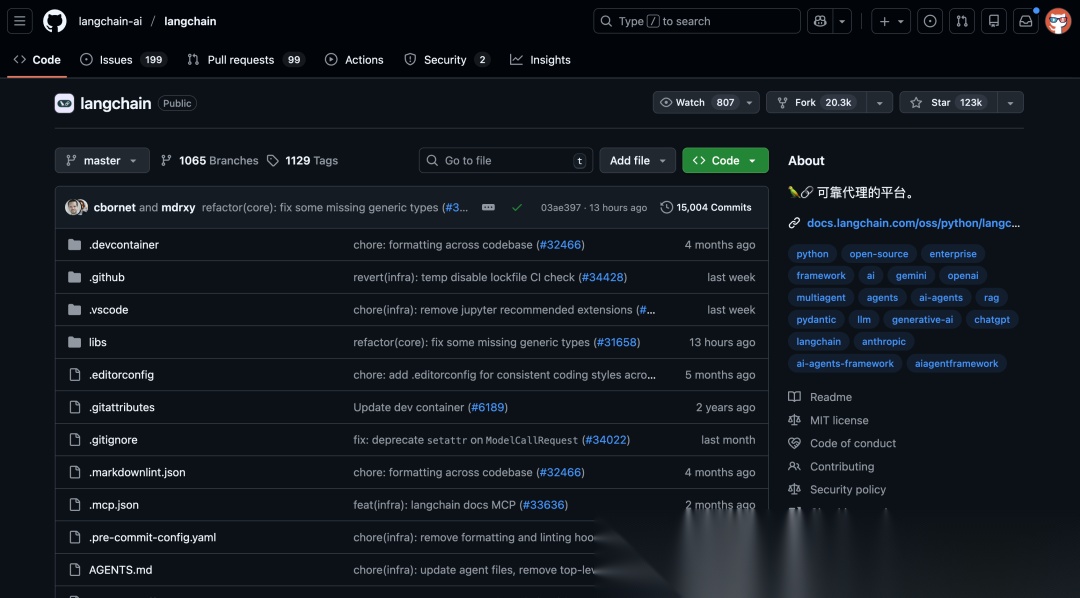
Task: Open the langchain-ai organization link
Action: click(x=110, y=21)
